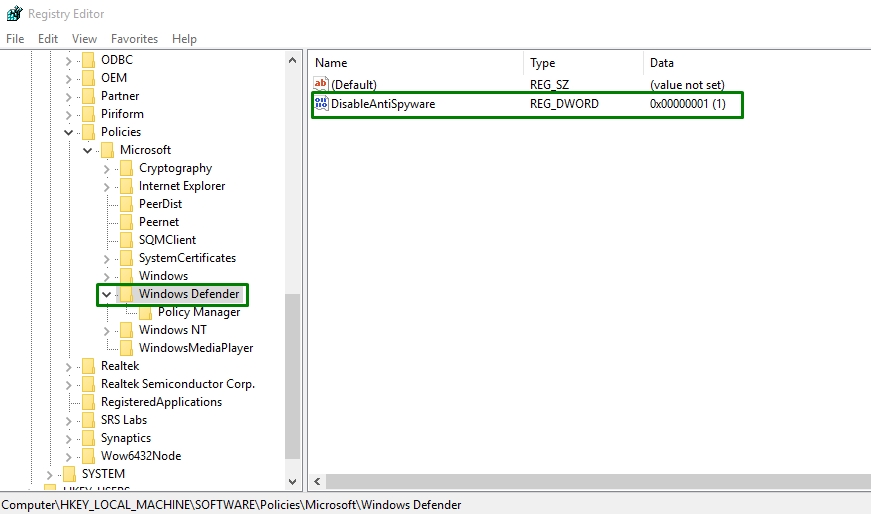
Task: Click the Cryptography folder icon
Action: 127,168
